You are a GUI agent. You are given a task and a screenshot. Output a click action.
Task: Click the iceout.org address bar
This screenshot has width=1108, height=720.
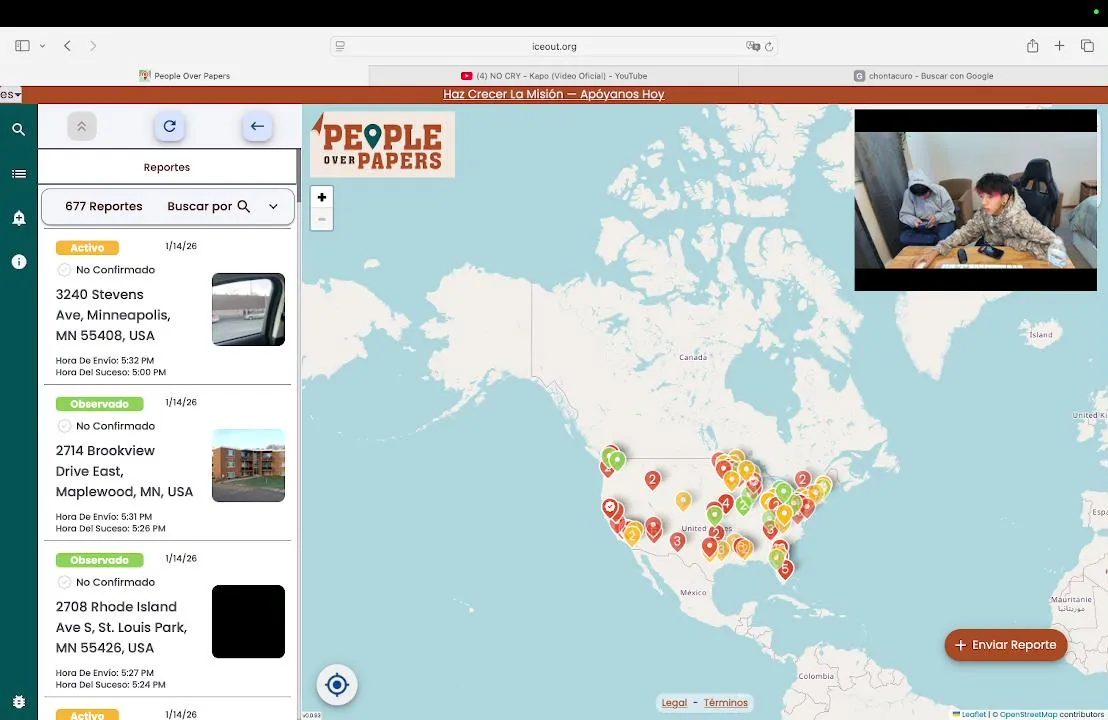point(554,47)
